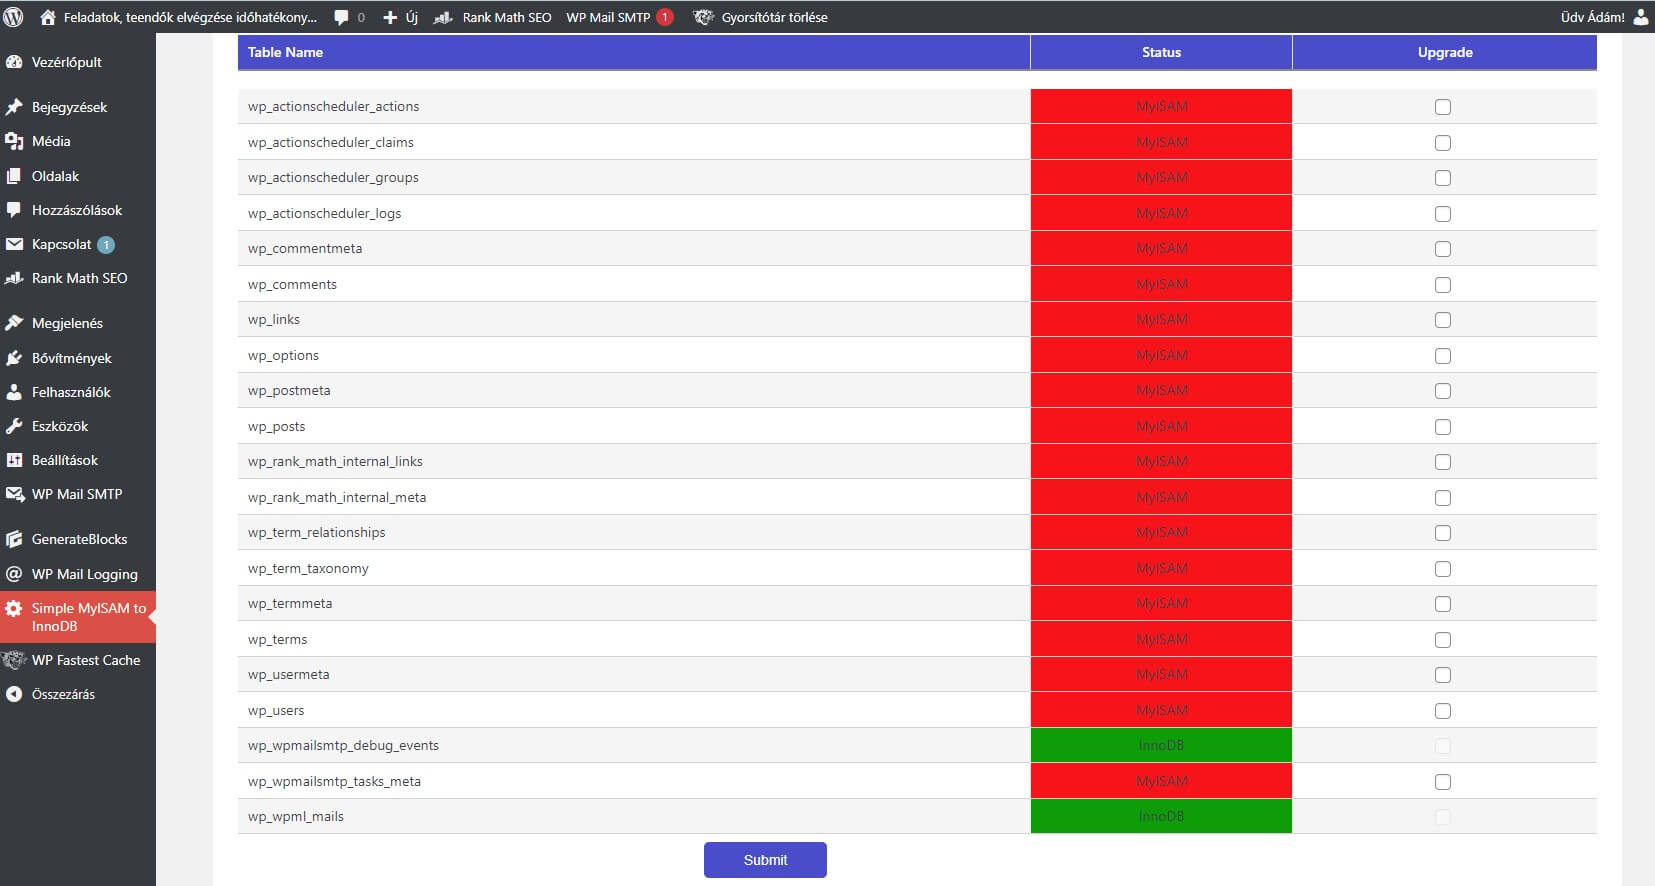Check the wp_usermeta upgrade box
Screen dimensions: 1655x886
tap(1443, 675)
